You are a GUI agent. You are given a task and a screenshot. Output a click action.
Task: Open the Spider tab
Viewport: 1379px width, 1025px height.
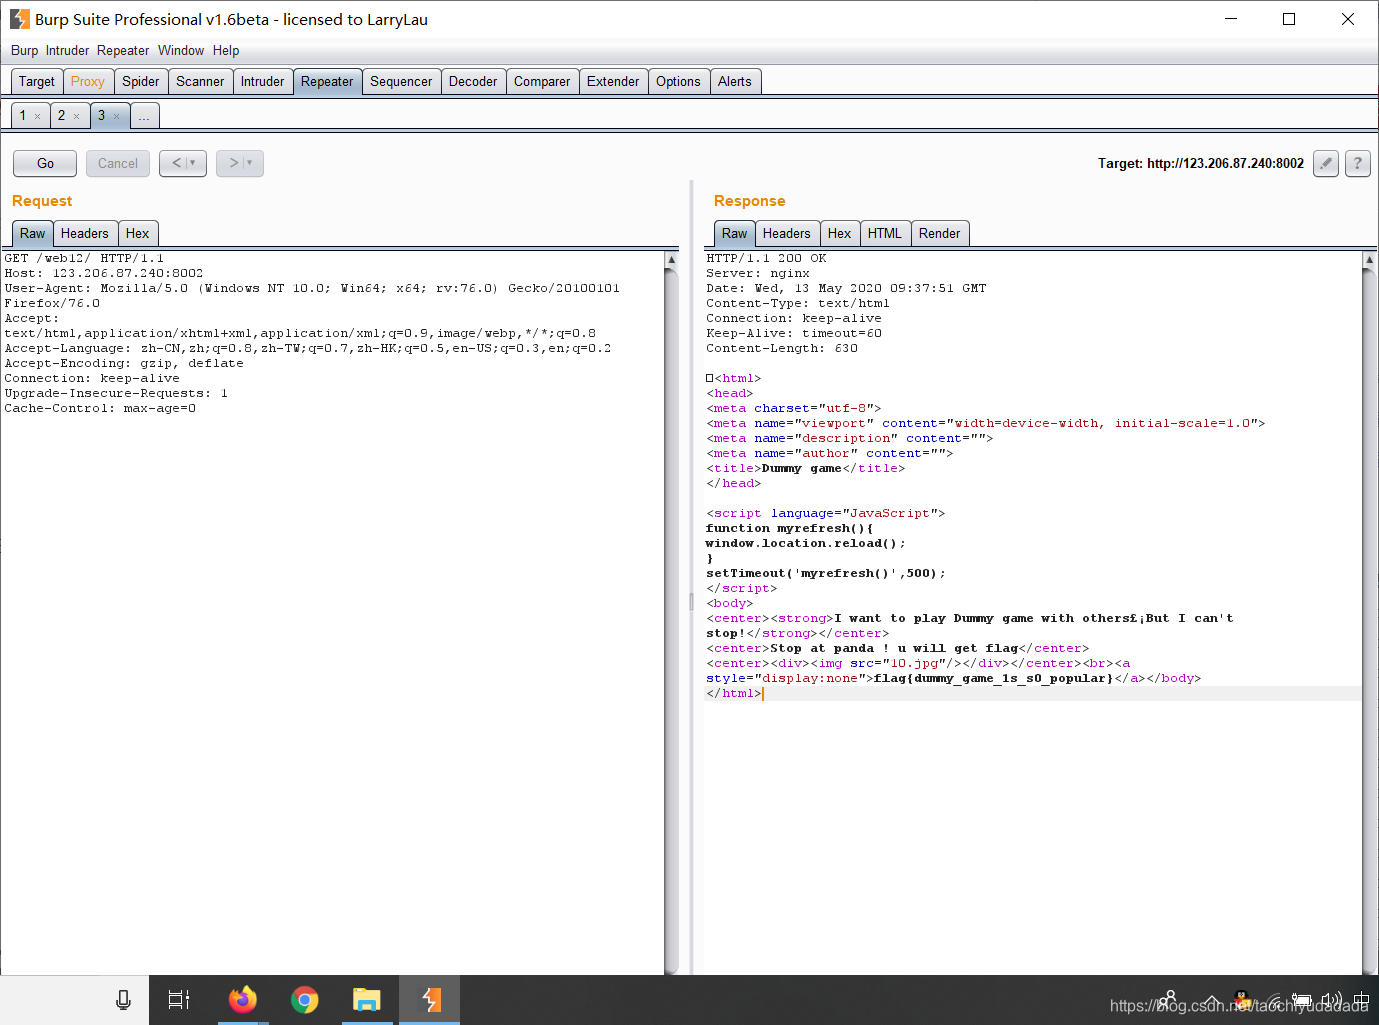[141, 82]
